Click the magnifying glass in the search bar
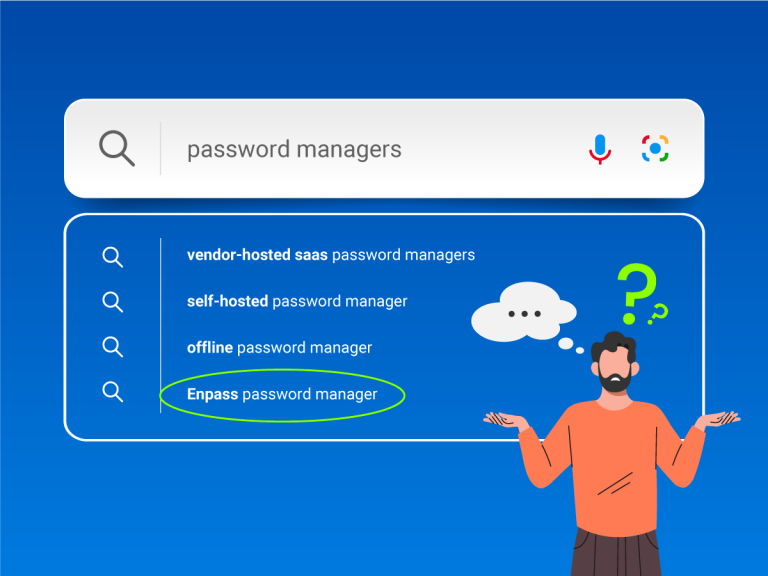 click(x=116, y=149)
